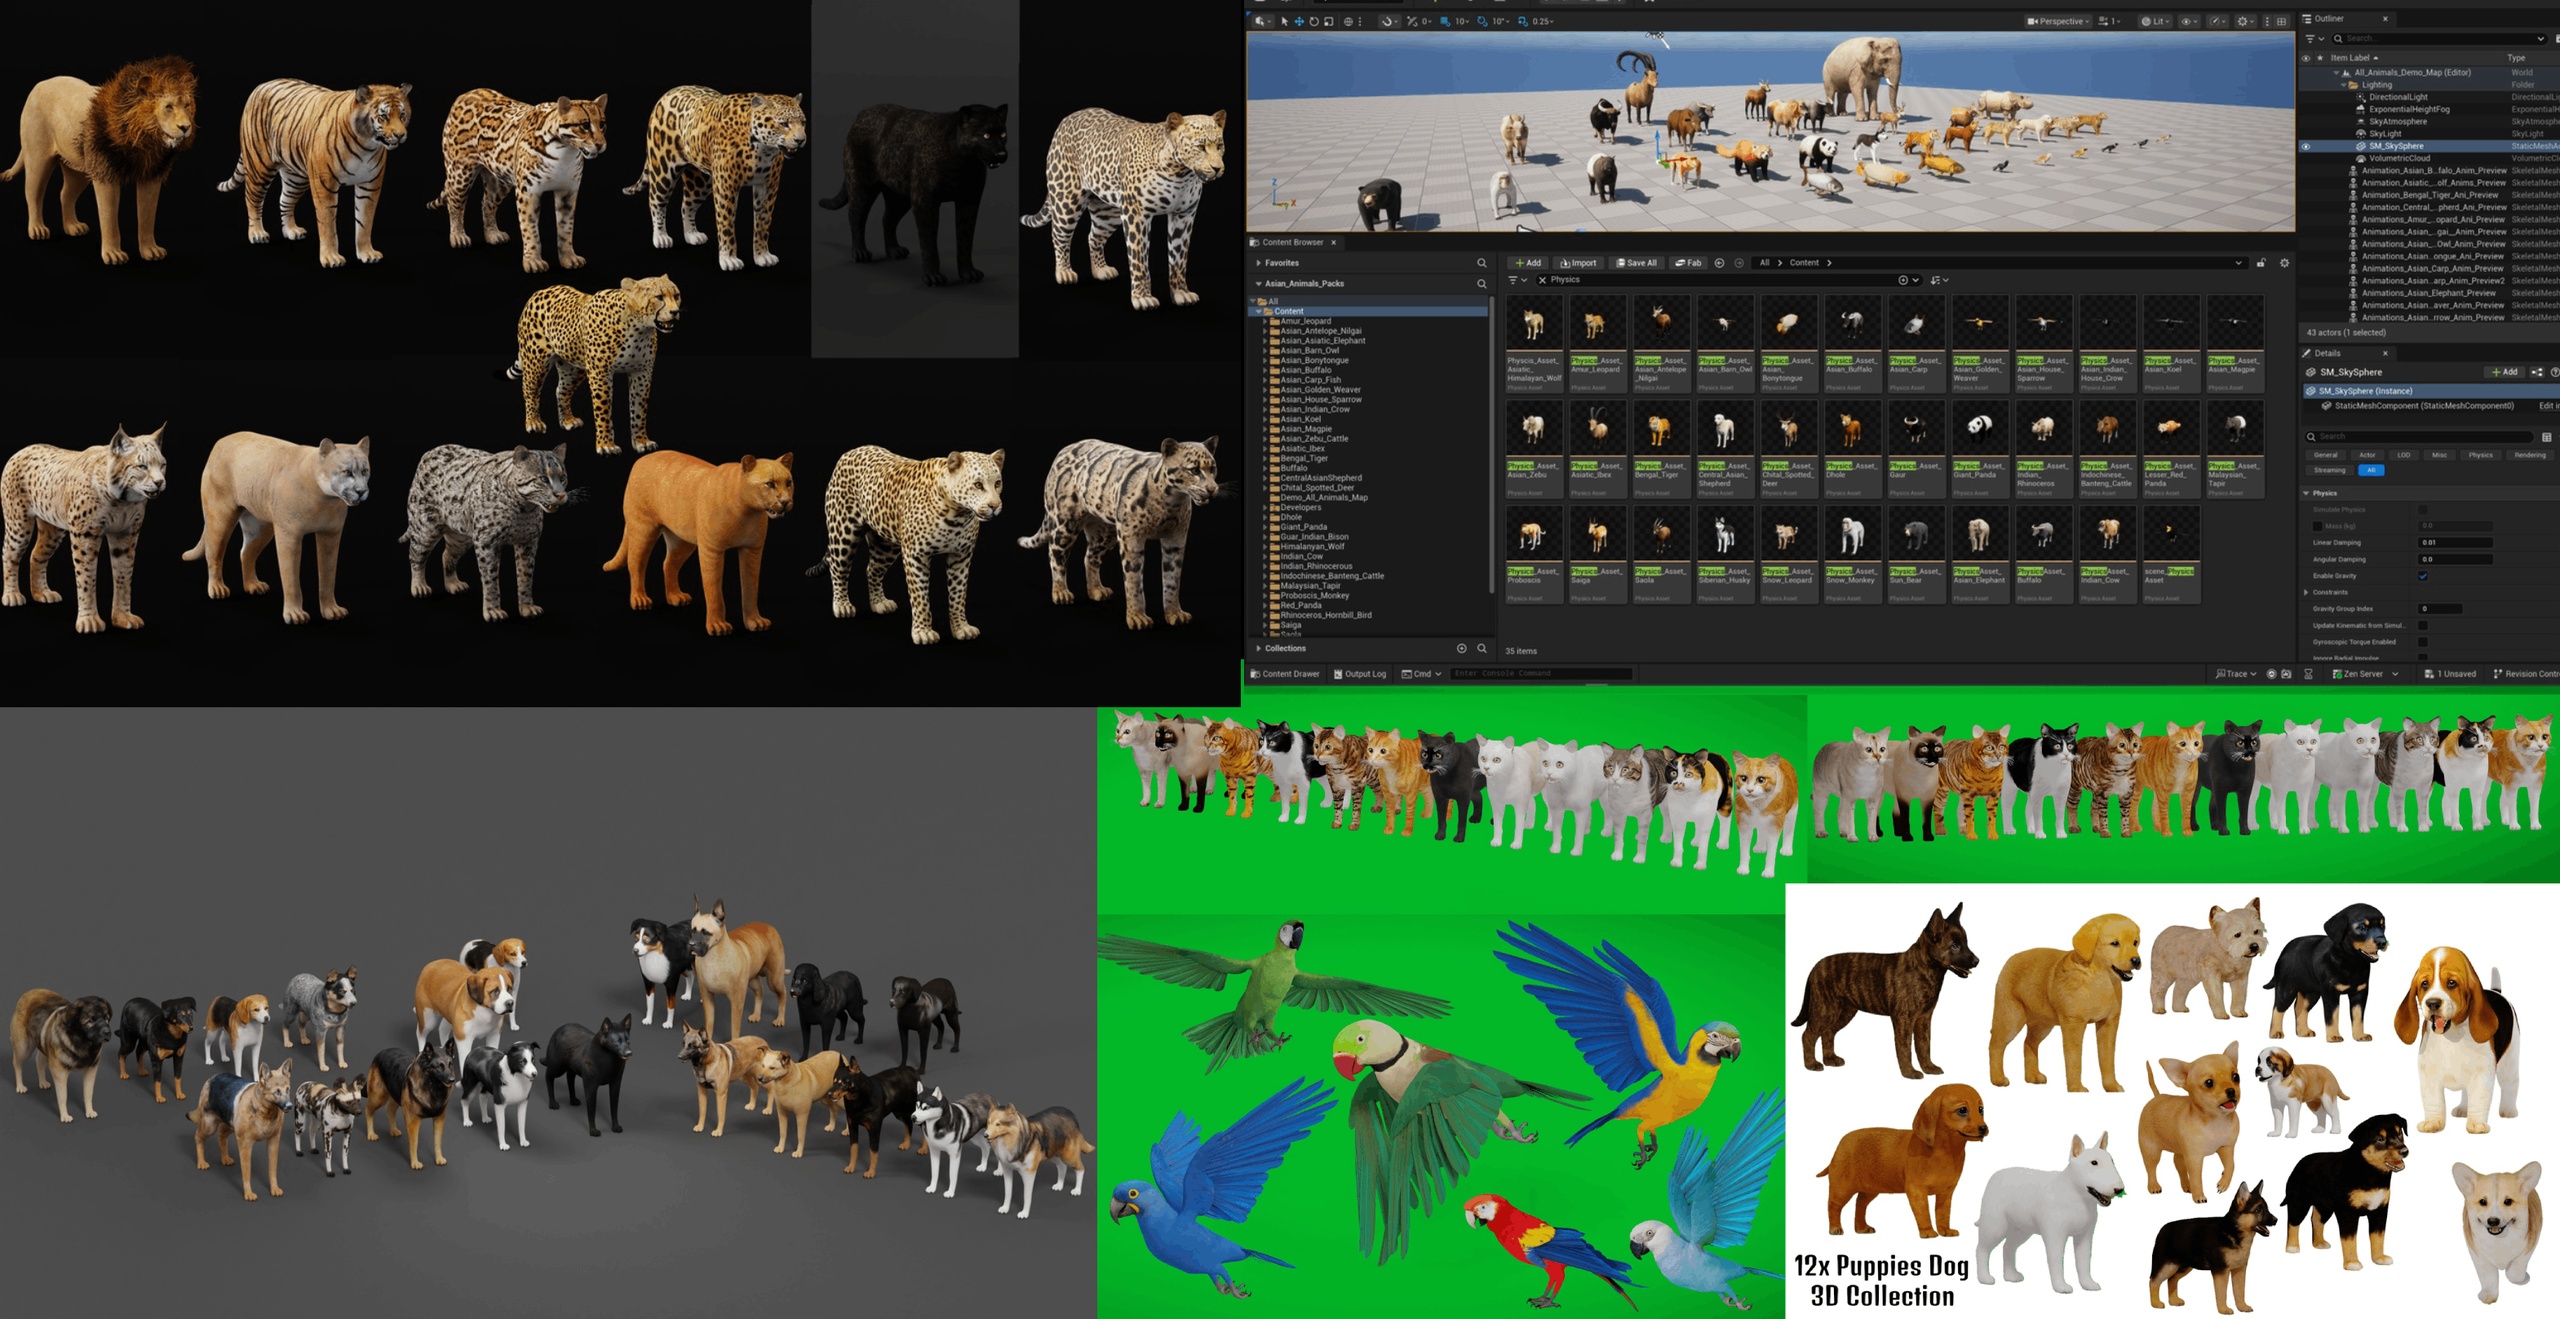Click Save All in Content Browser
The width and height of the screenshot is (2560, 1319).
(1637, 263)
